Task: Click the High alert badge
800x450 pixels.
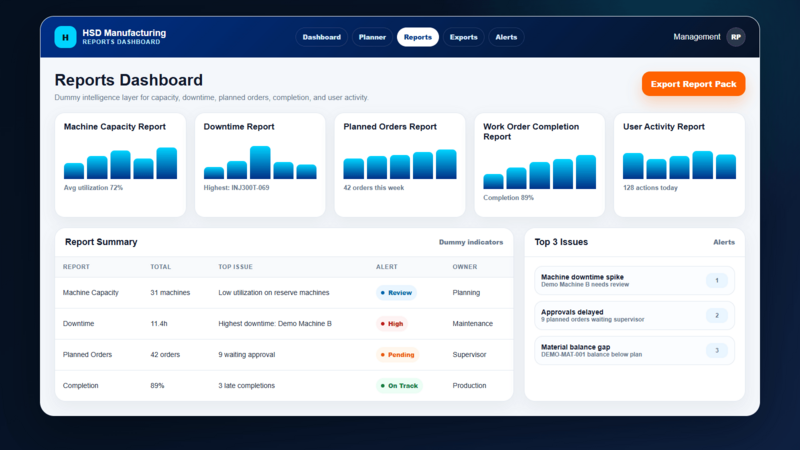Action: tap(392, 324)
